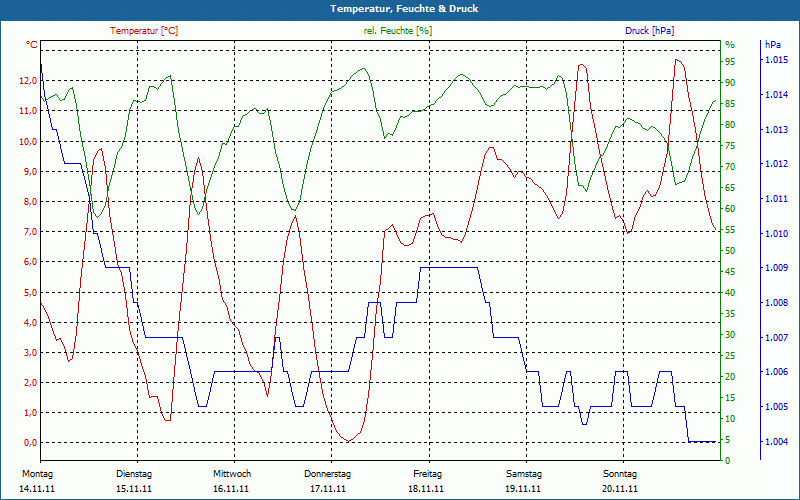Click the '°C' axis unit label
Screen dimensions: 800x500
pyautogui.click(x=32, y=45)
